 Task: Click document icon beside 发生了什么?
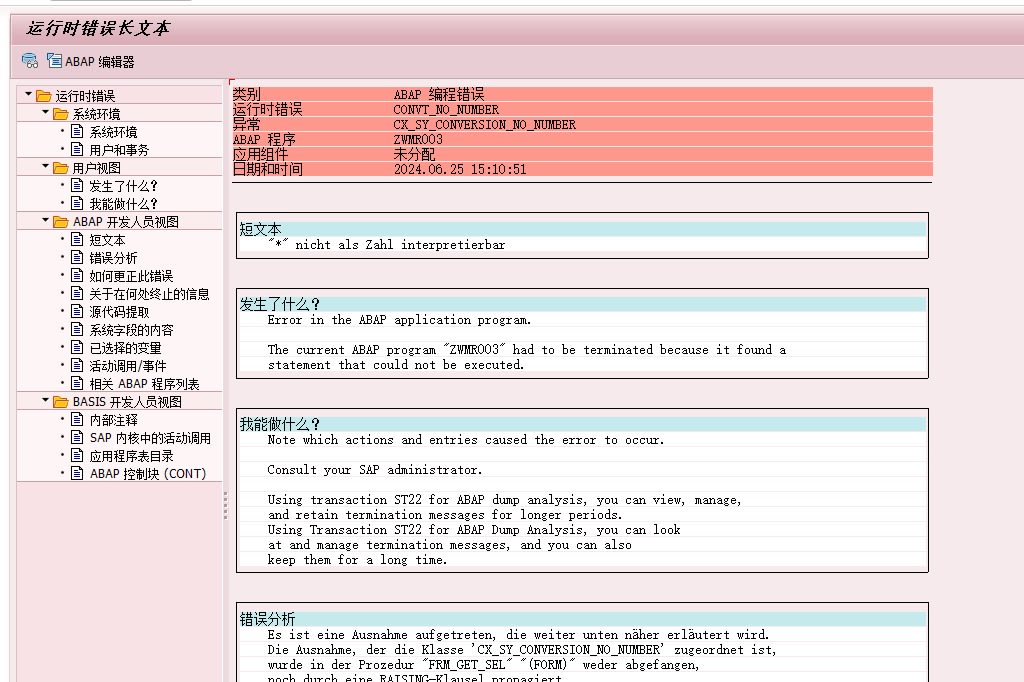[x=77, y=186]
